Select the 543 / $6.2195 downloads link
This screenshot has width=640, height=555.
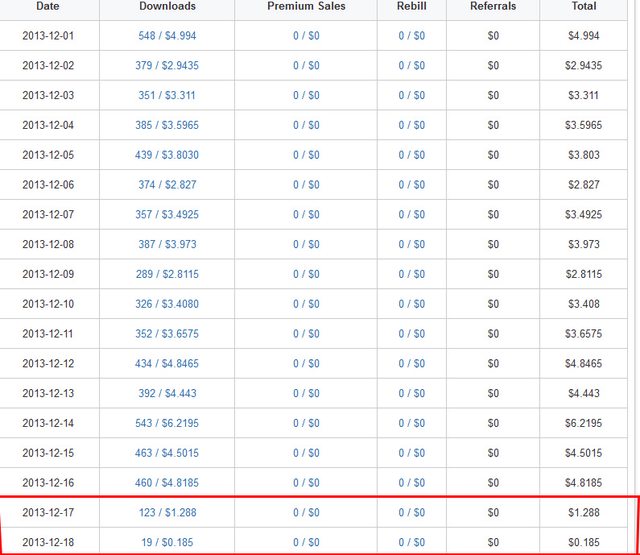click(x=167, y=423)
